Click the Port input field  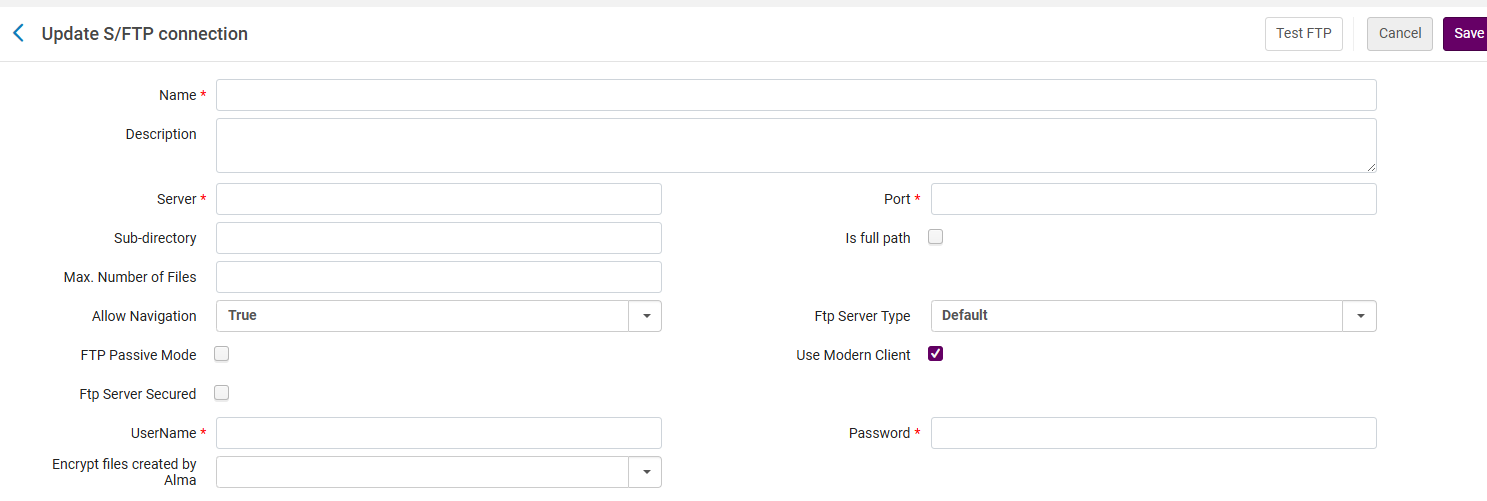click(x=1154, y=199)
